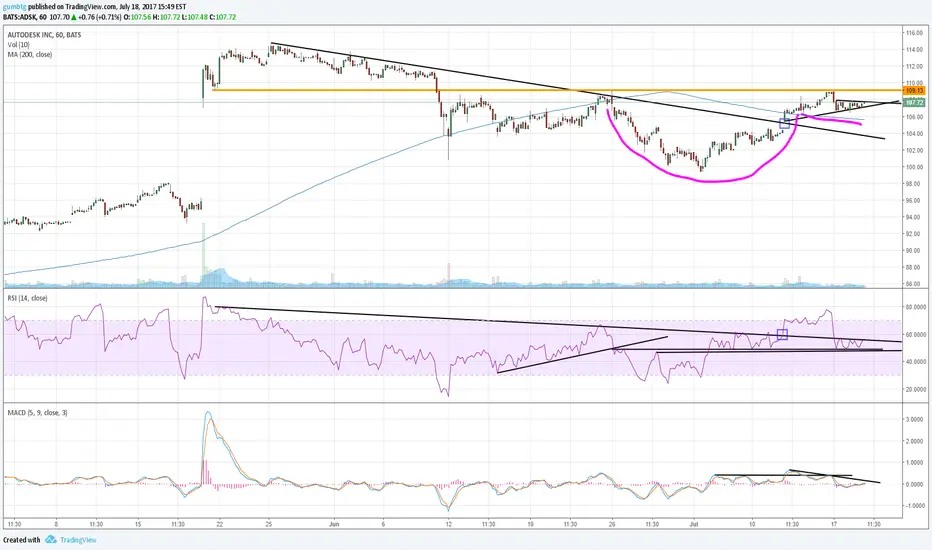The width and height of the screenshot is (932, 550).
Task: Click the 112.00 price axis label
Action: [x=914, y=66]
